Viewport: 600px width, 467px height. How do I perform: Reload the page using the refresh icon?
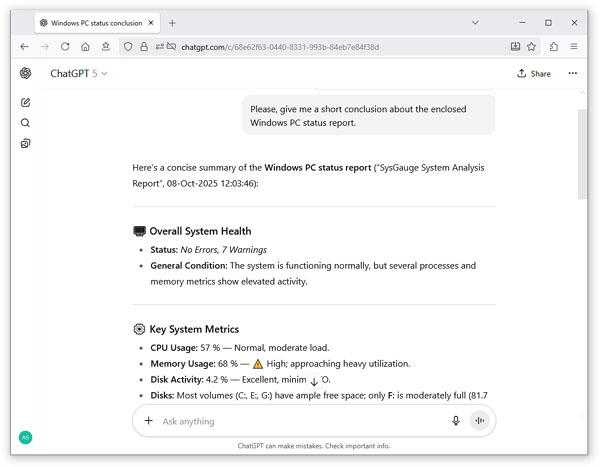coord(65,47)
